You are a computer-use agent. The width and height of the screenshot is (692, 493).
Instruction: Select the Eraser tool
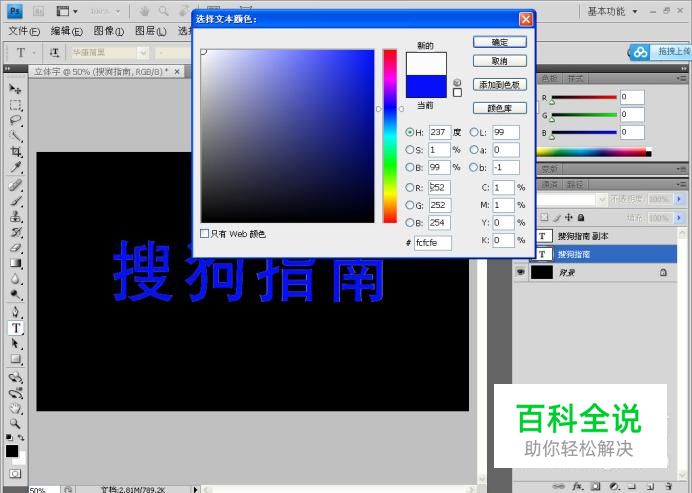click(15, 248)
